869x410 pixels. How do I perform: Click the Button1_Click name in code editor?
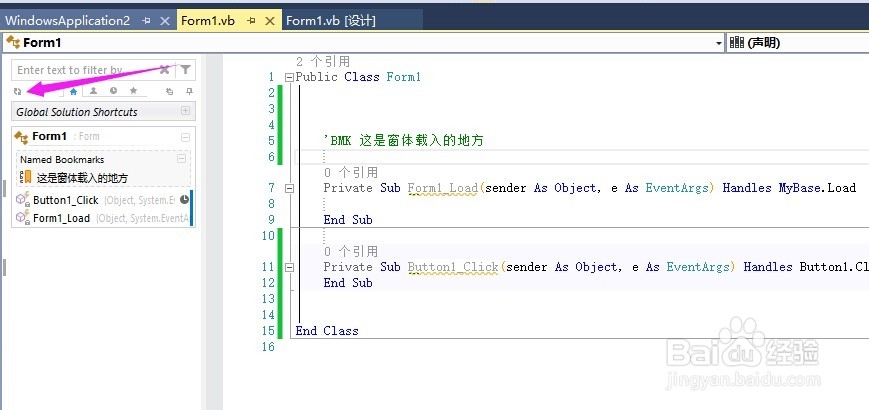pos(453,266)
